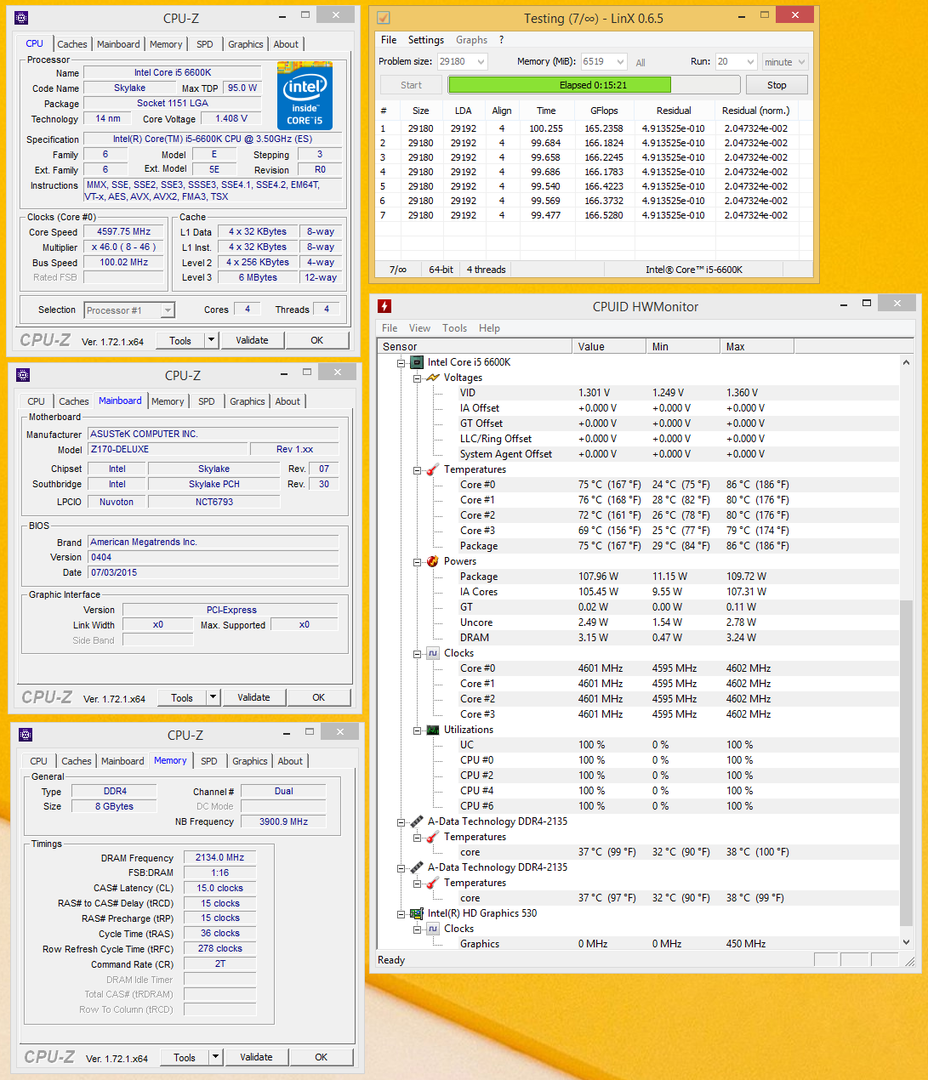
Task: Click the HWMonitor vertical scrollbar down arrow
Action: point(907,941)
